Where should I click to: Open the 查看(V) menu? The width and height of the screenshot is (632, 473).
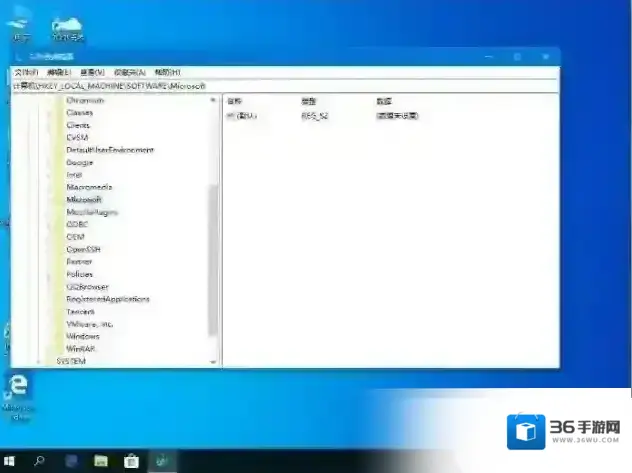click(93, 73)
